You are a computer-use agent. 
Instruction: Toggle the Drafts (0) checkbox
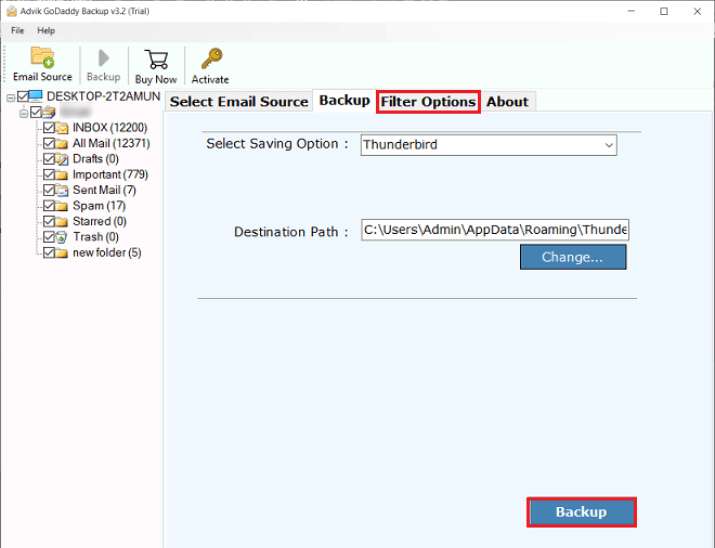[x=49, y=159]
